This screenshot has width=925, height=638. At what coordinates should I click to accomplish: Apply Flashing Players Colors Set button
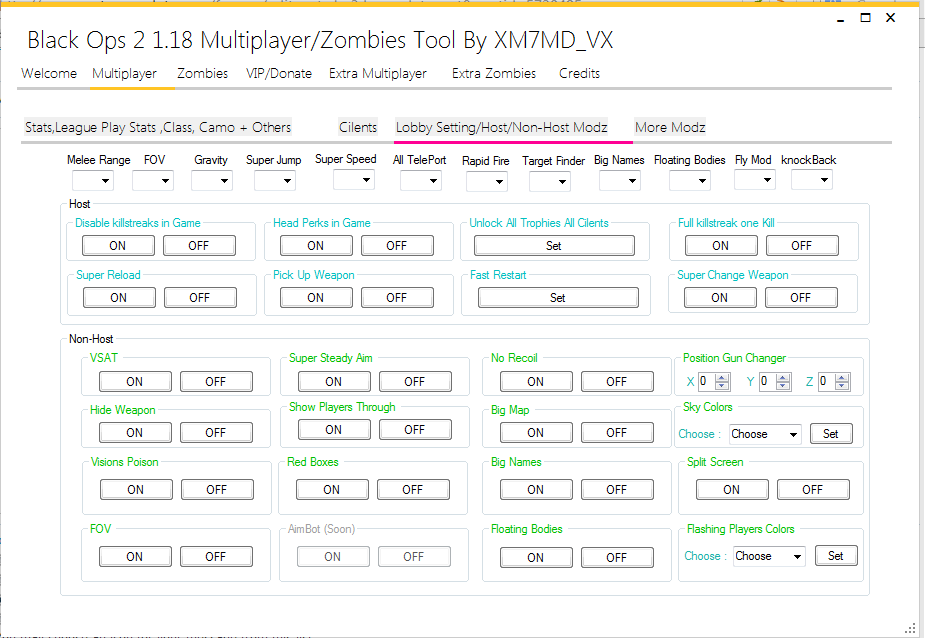(836, 555)
